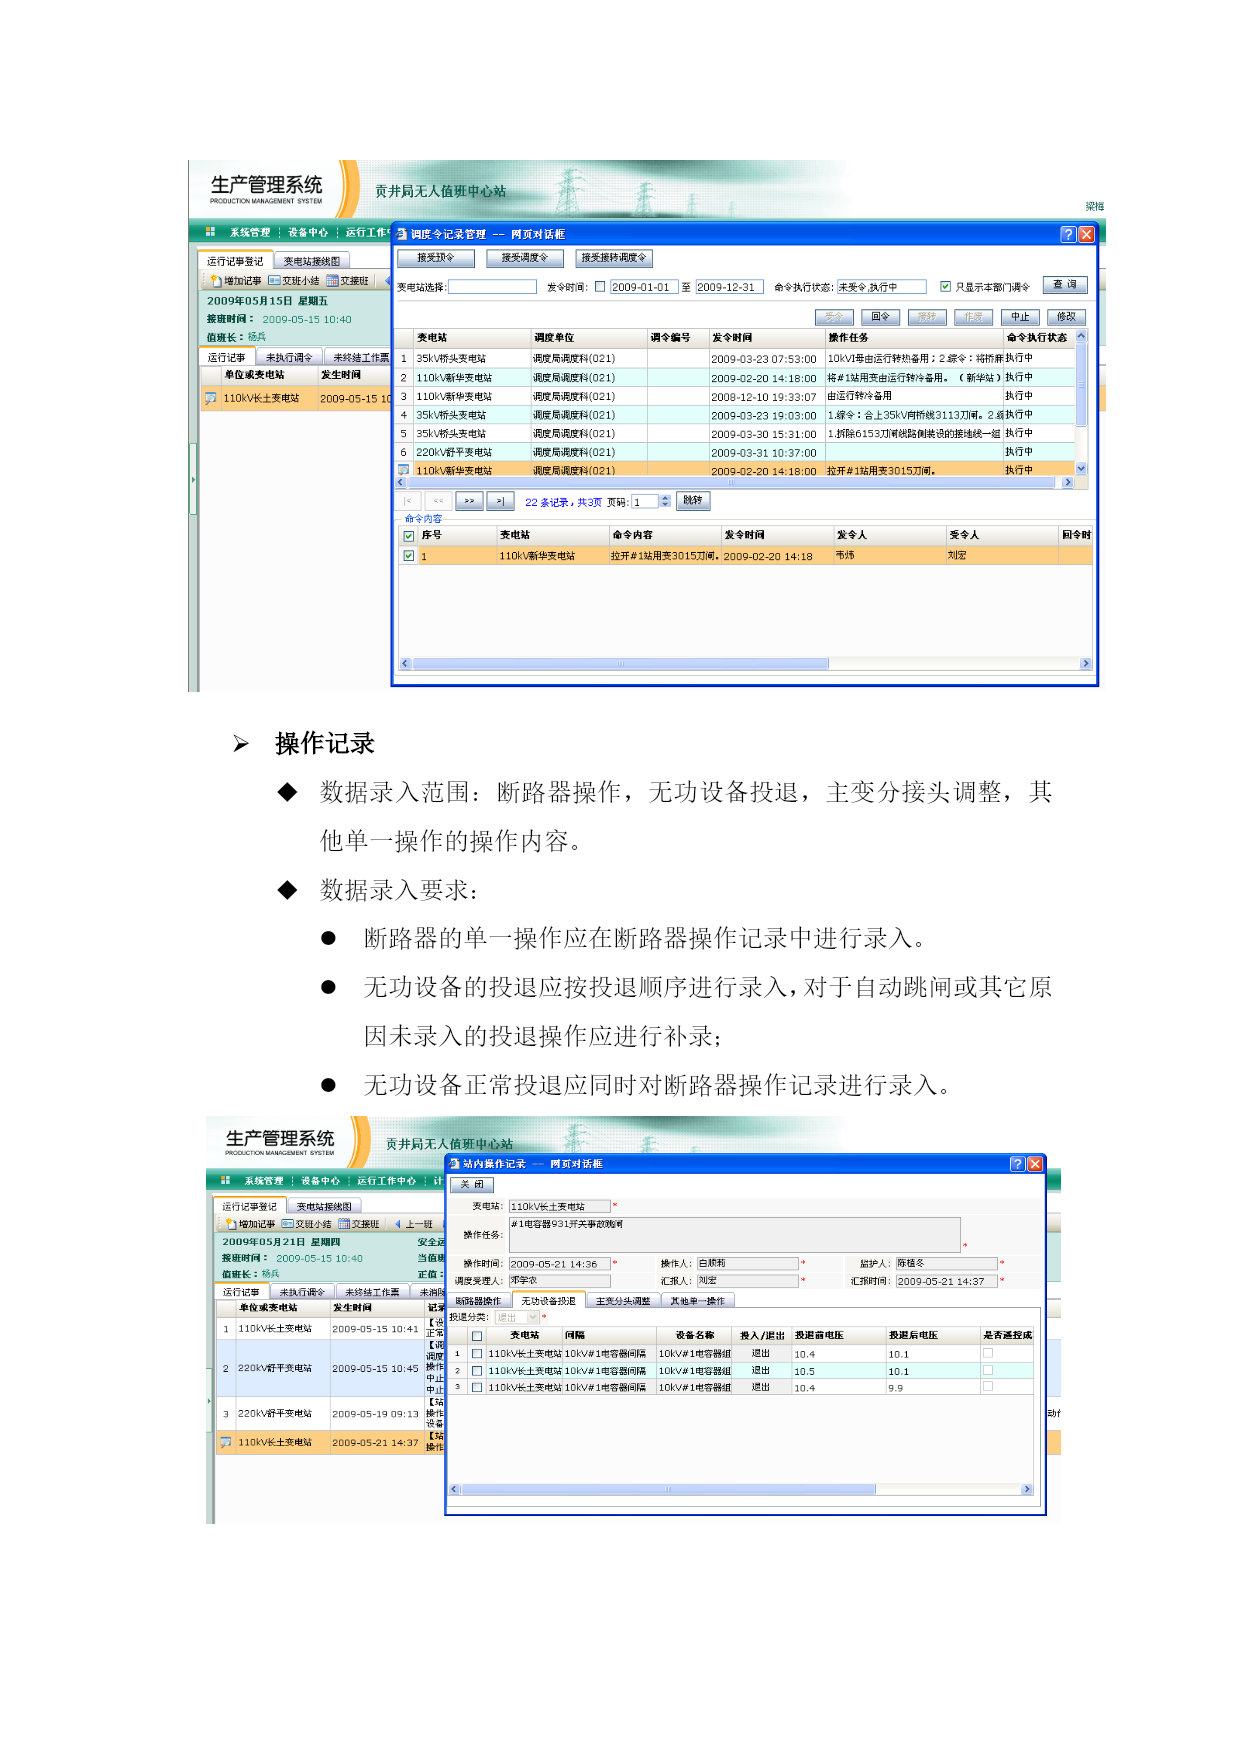Screen dimensions: 1241x1754
Task: Select the 无功设备投退 tab
Action: tap(548, 1301)
